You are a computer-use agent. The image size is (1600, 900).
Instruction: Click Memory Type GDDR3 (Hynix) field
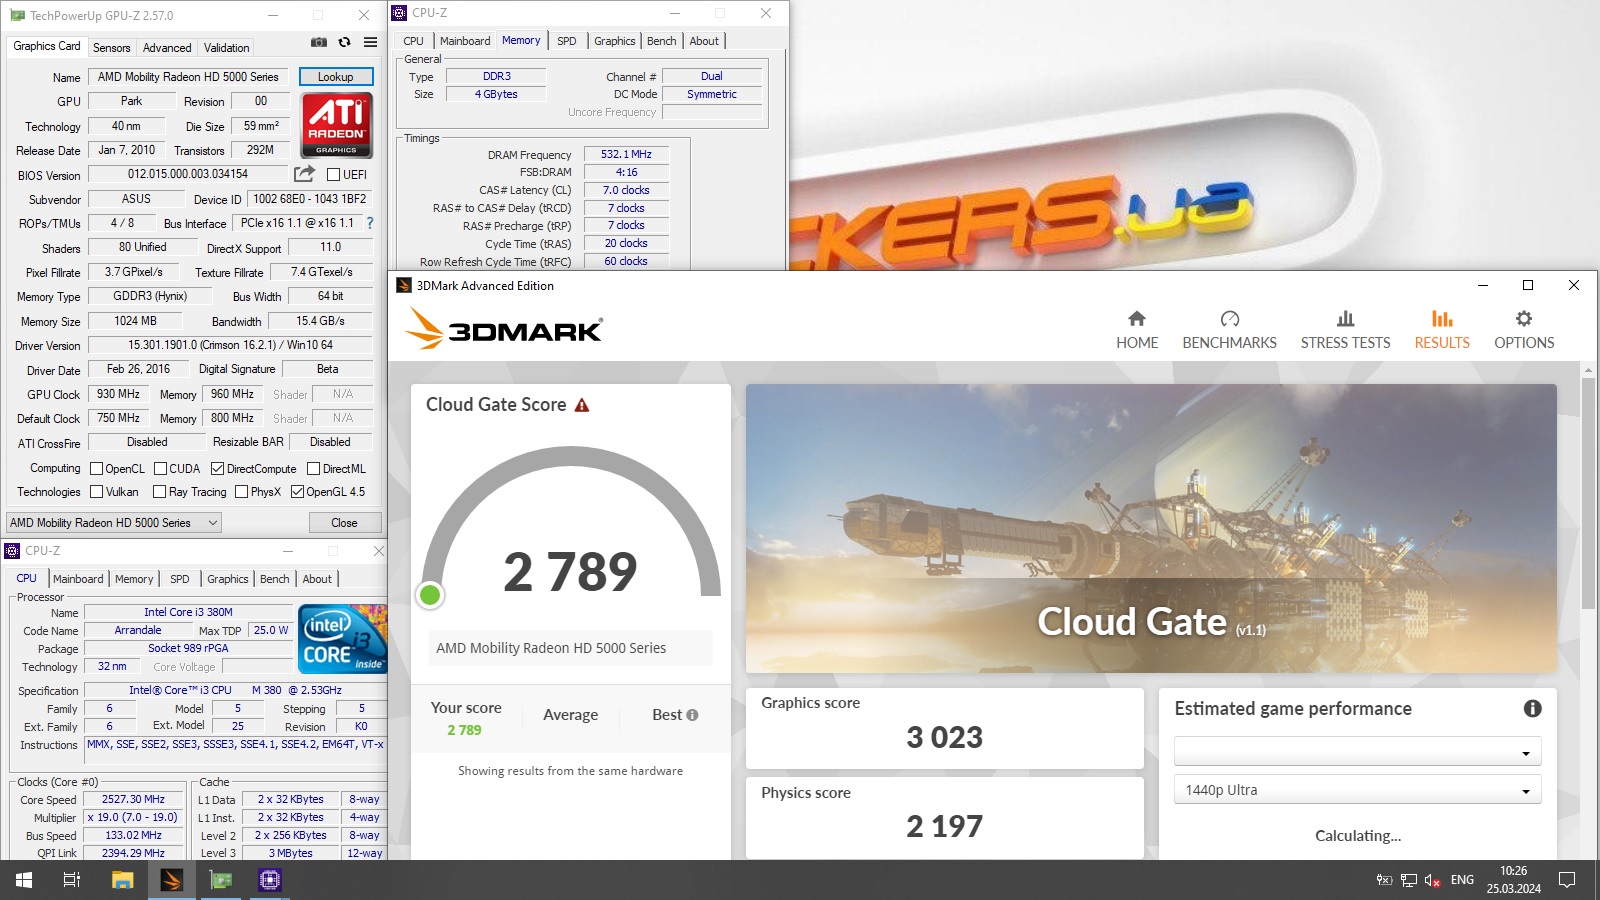pos(150,296)
